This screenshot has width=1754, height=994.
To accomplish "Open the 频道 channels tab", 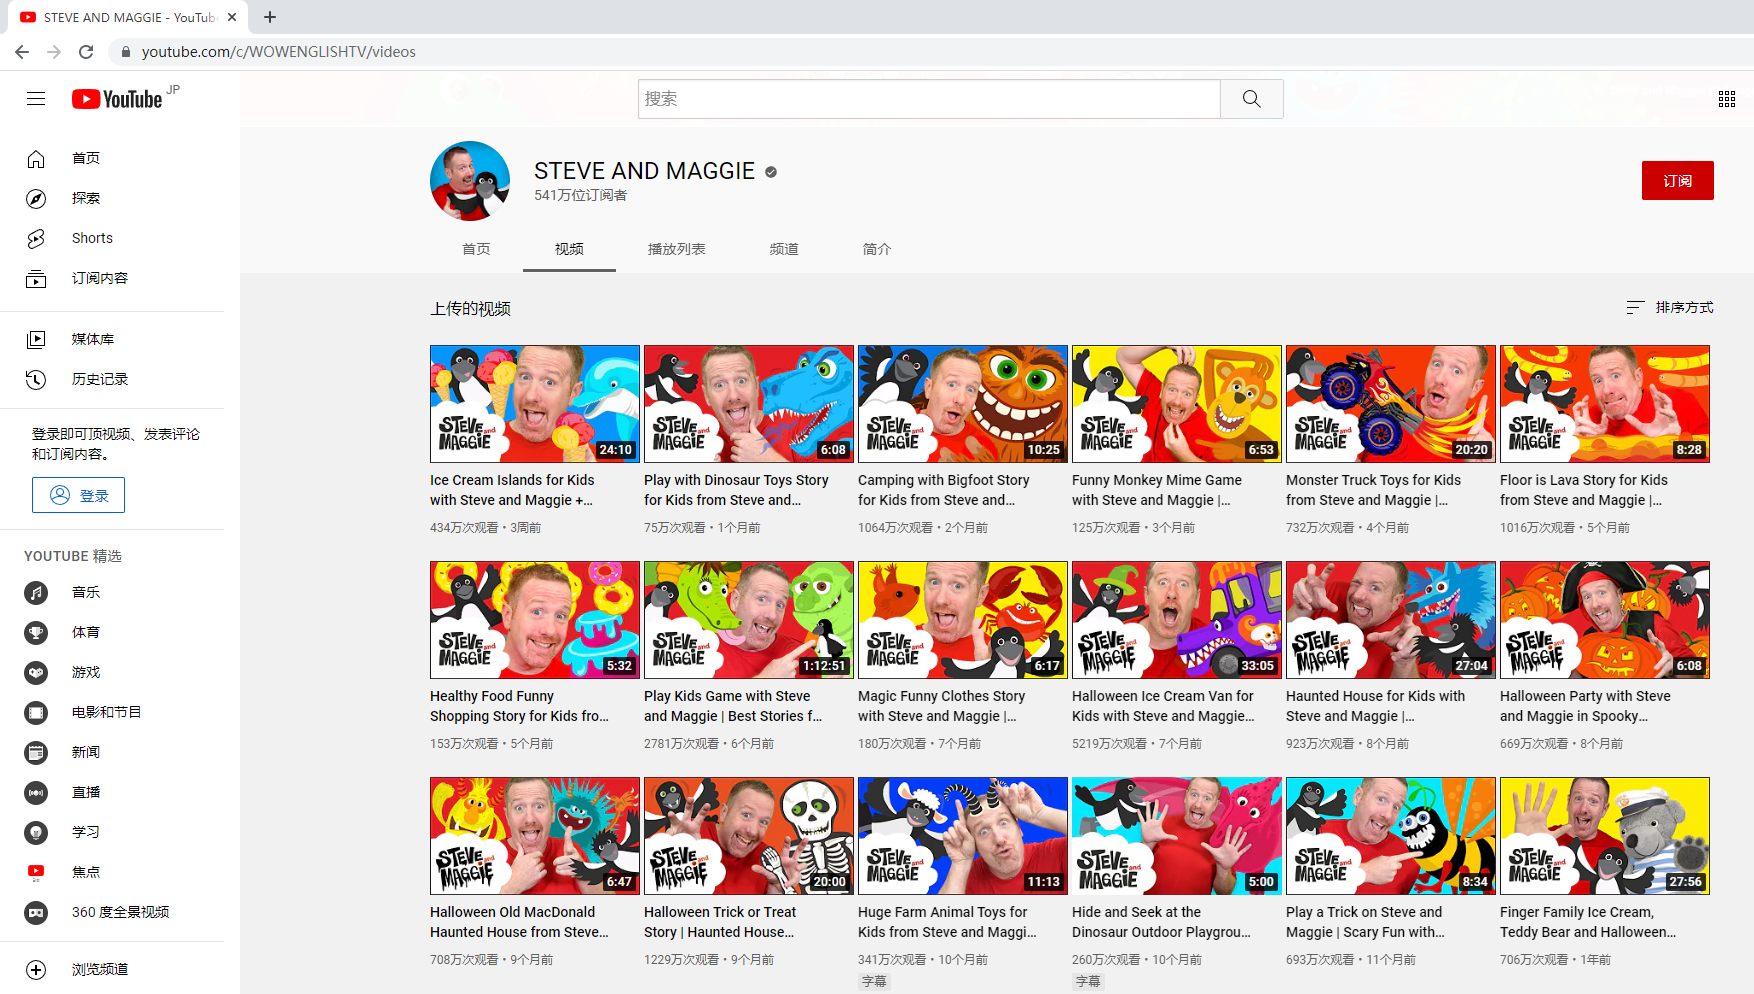I will pyautogui.click(x=783, y=249).
